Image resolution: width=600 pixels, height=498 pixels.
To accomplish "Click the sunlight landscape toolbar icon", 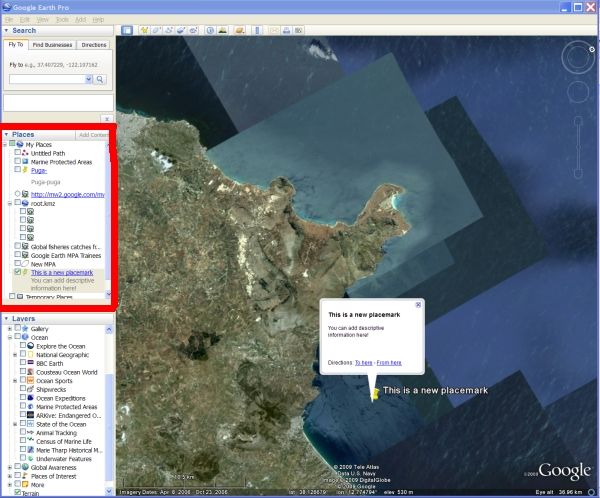I will point(222,30).
